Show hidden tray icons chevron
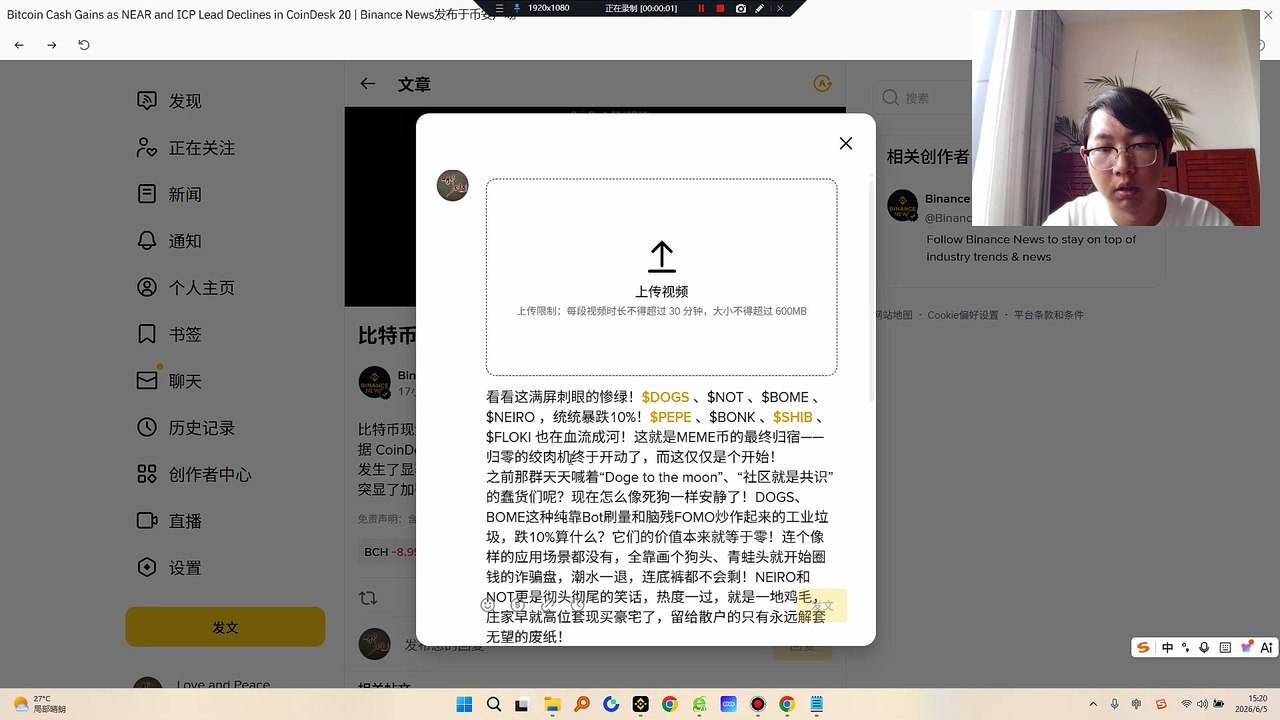This screenshot has height=720, width=1280. 1093,705
